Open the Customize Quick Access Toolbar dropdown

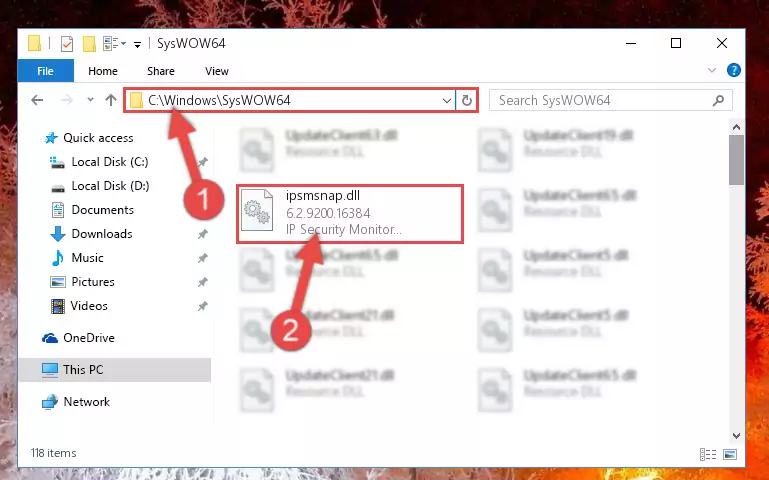[x=137, y=45]
